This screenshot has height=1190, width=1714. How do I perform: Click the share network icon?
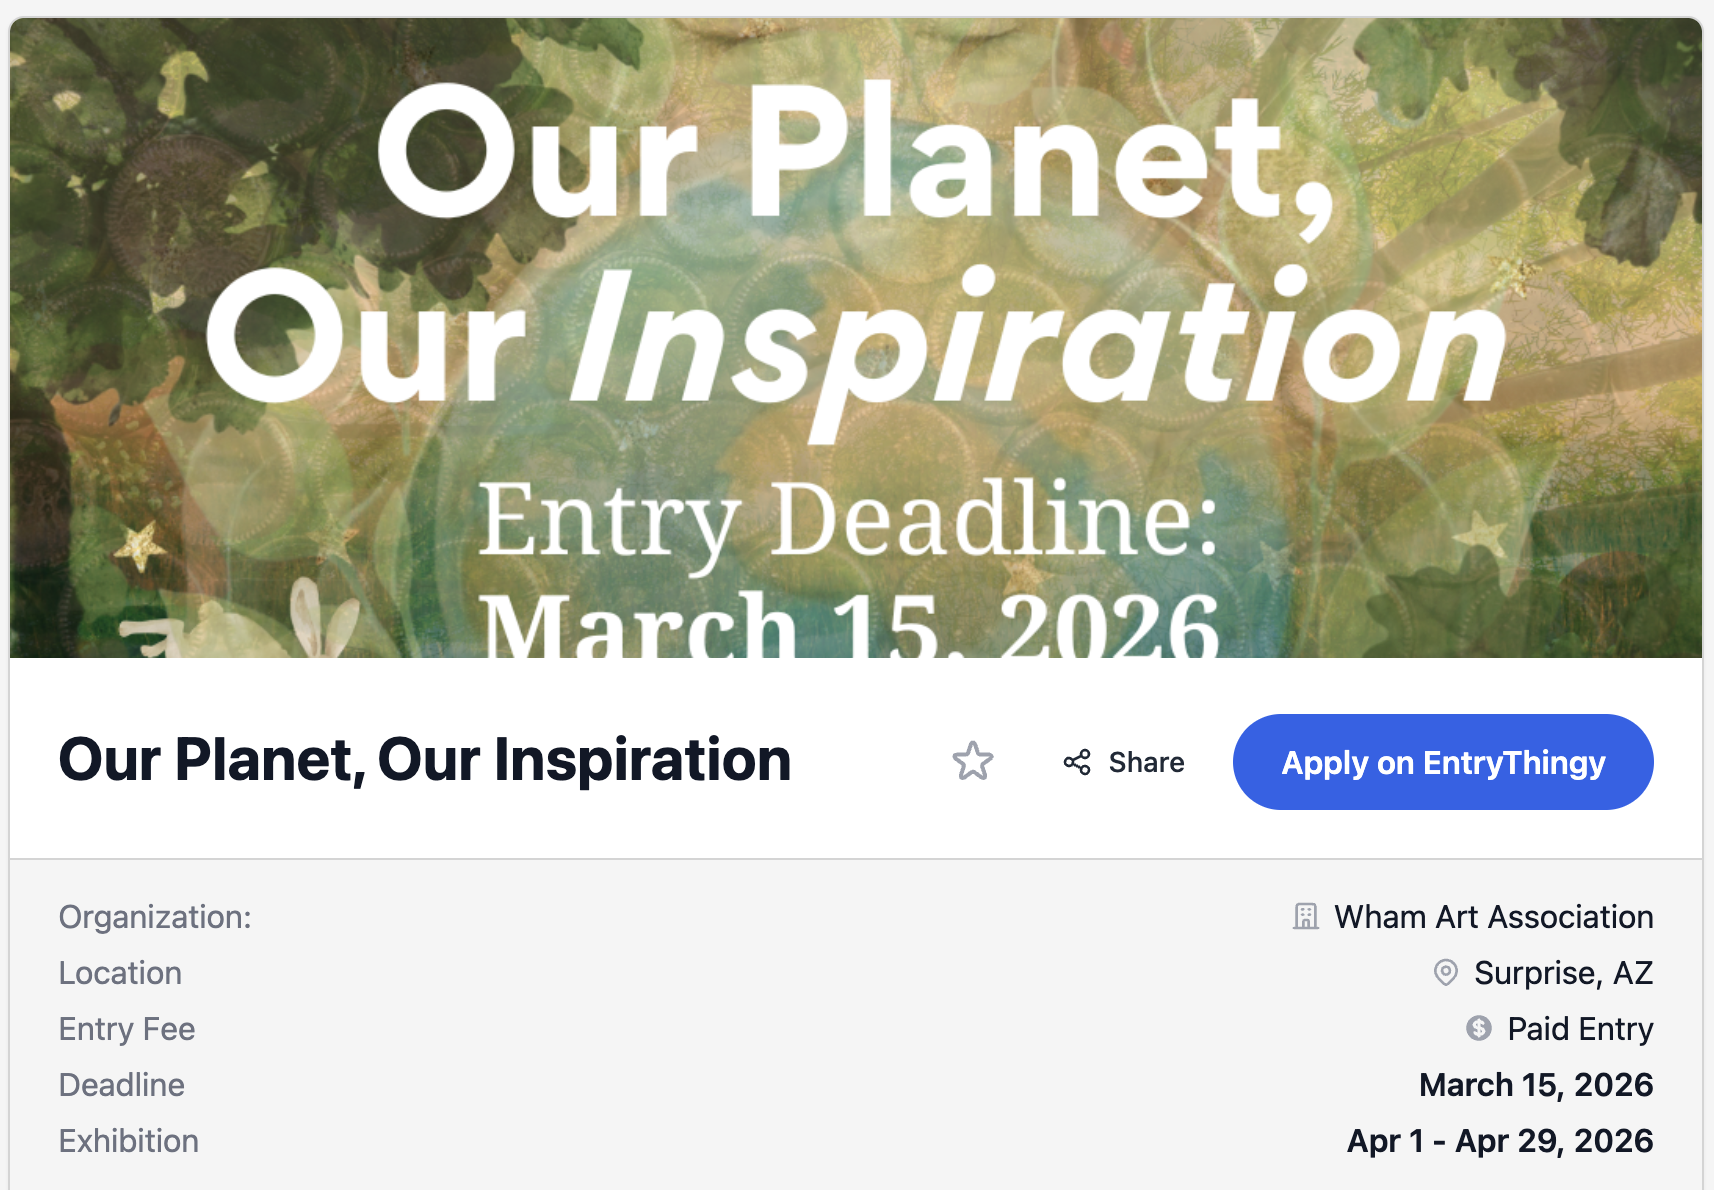[x=1077, y=763]
